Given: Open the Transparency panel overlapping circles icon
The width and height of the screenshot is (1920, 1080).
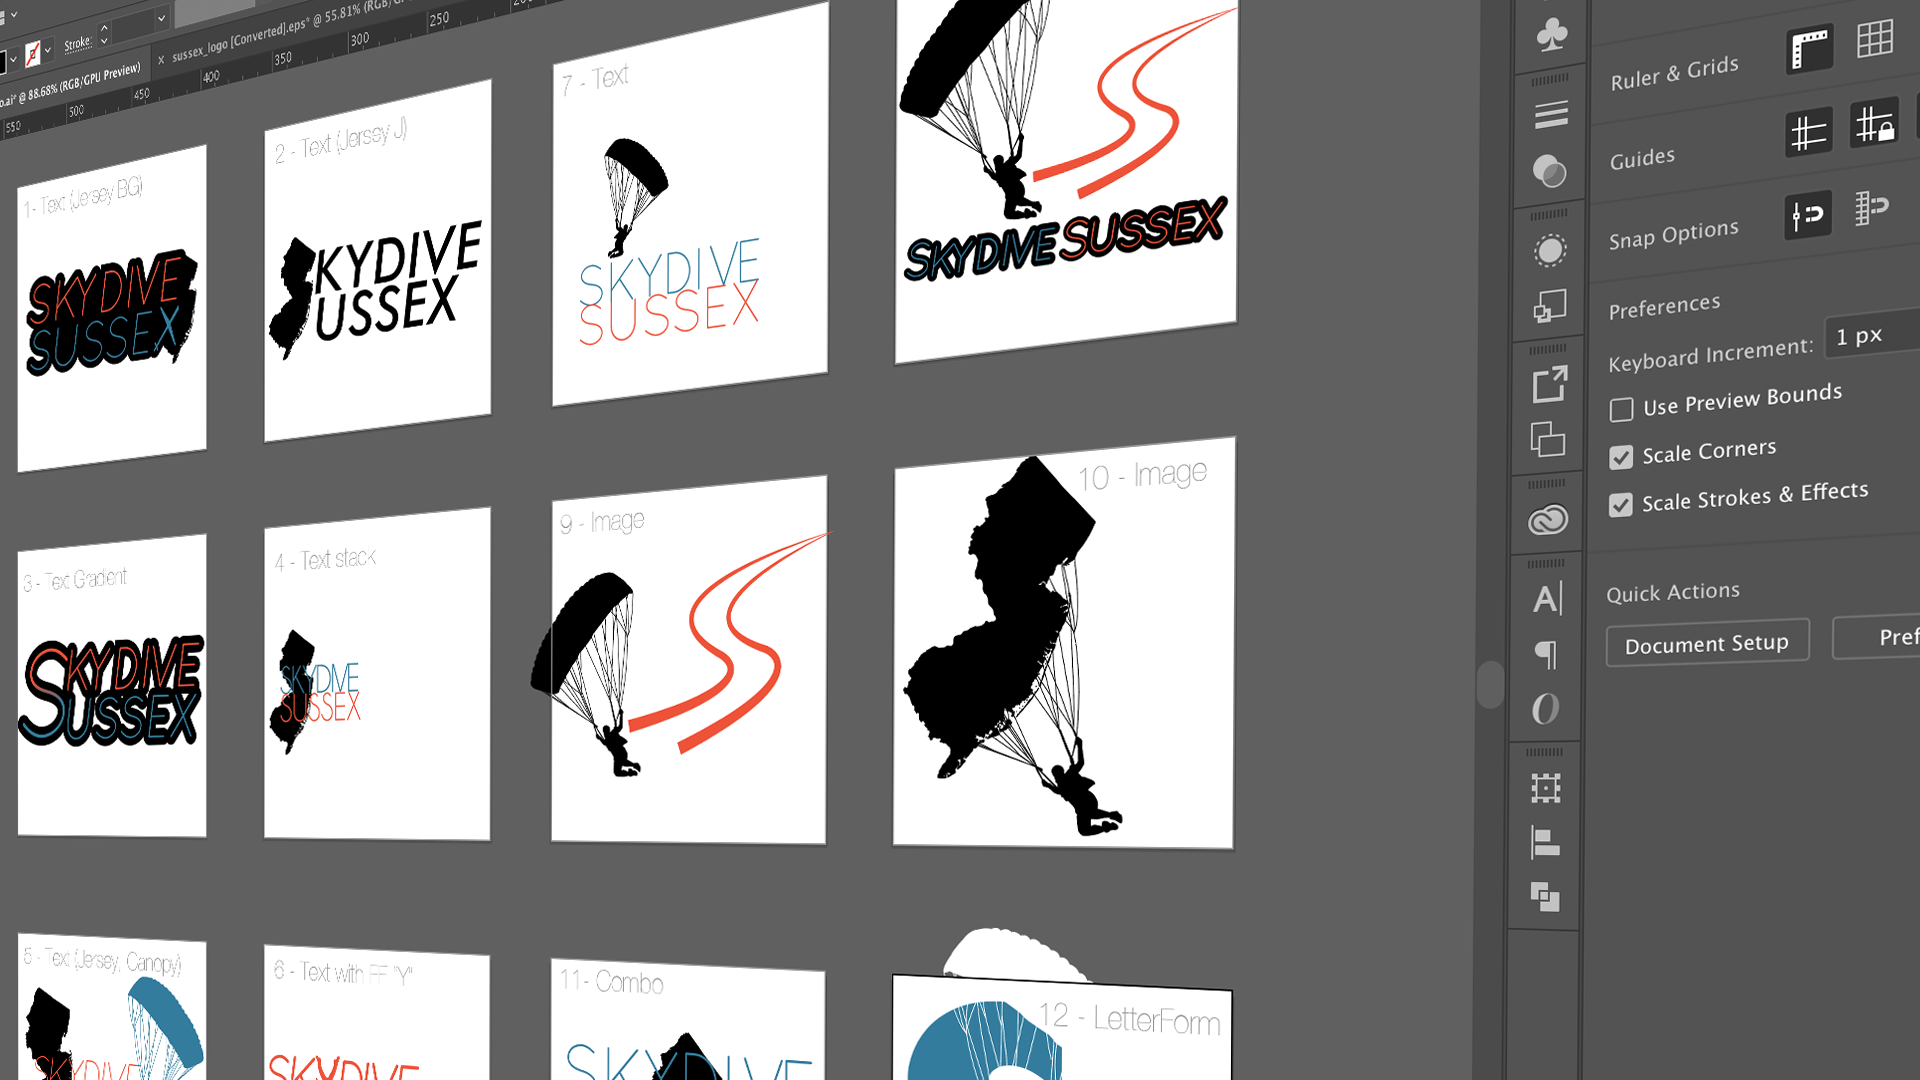Looking at the screenshot, I should pos(1550,172).
